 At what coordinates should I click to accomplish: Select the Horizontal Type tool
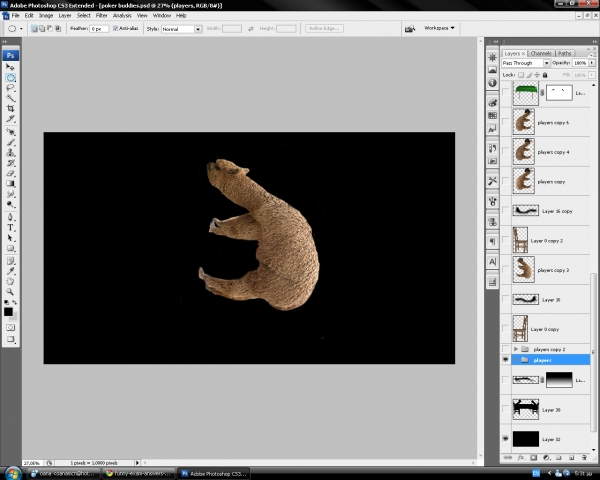pyautogui.click(x=10, y=228)
